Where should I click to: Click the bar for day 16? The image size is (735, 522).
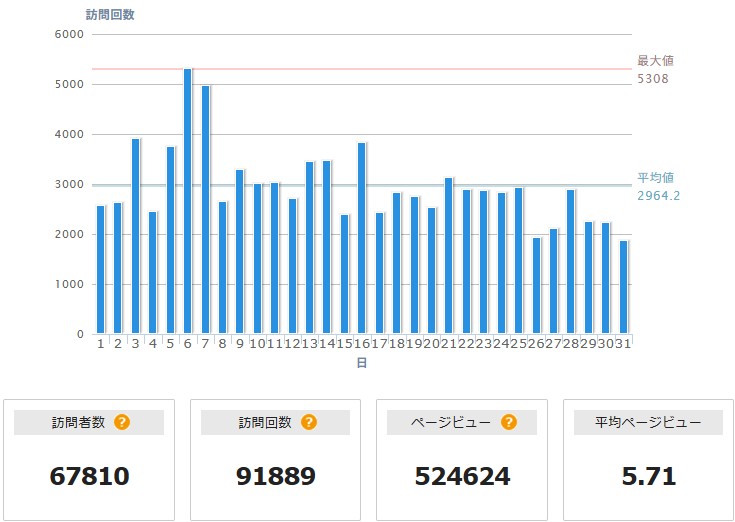click(361, 238)
